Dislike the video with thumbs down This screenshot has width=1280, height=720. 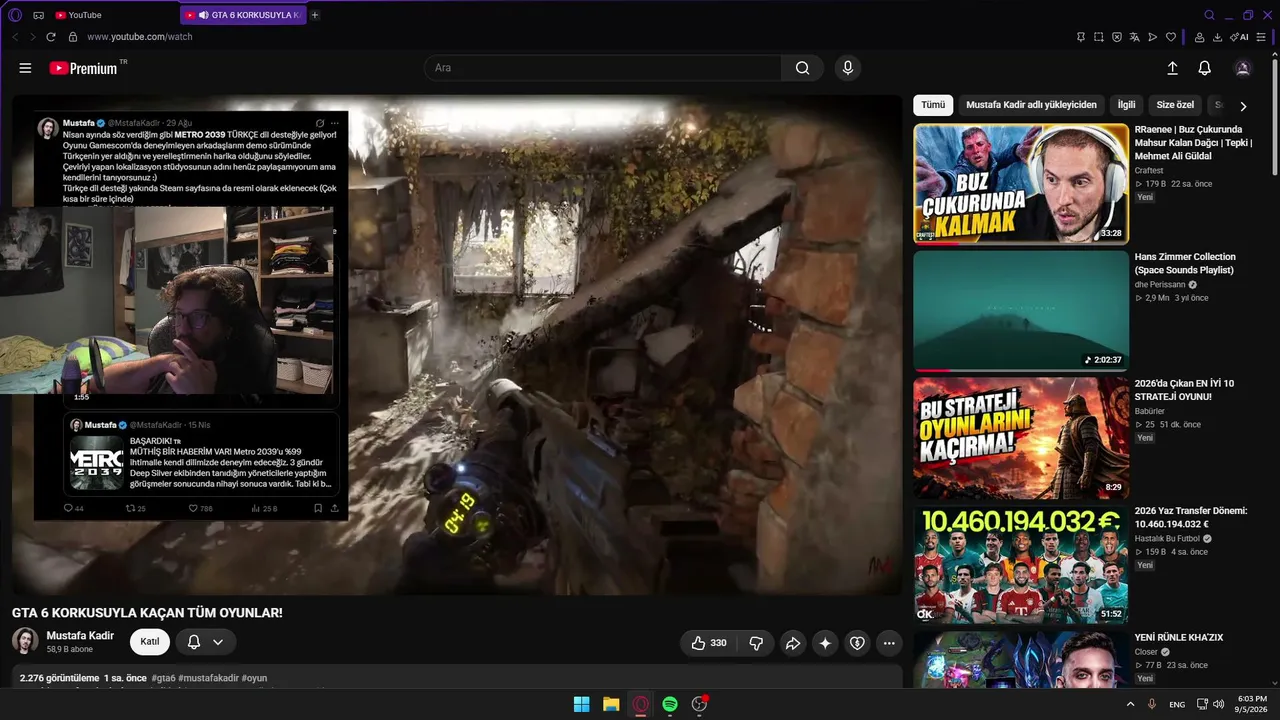[756, 643]
